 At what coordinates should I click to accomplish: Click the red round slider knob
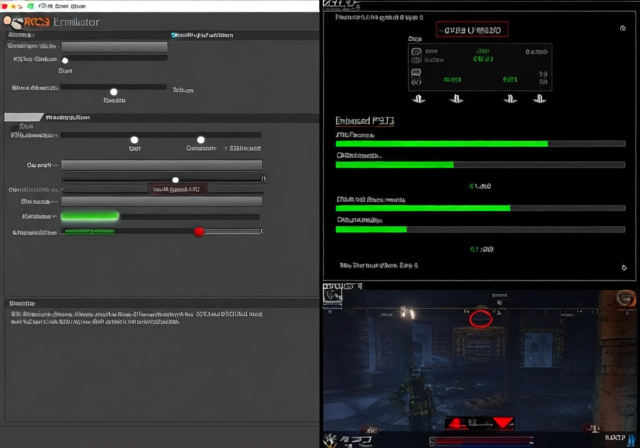(x=199, y=232)
